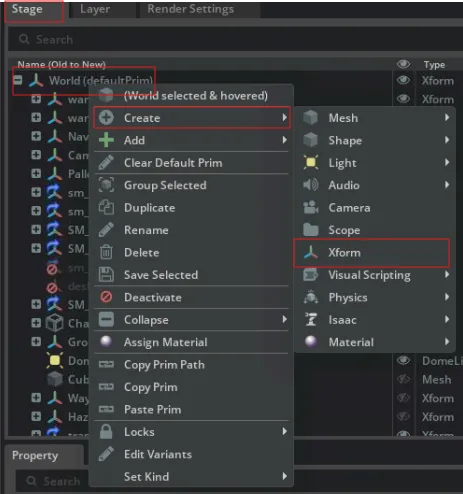
Task: Expand the Physics submenu arrow
Action: [447, 297]
